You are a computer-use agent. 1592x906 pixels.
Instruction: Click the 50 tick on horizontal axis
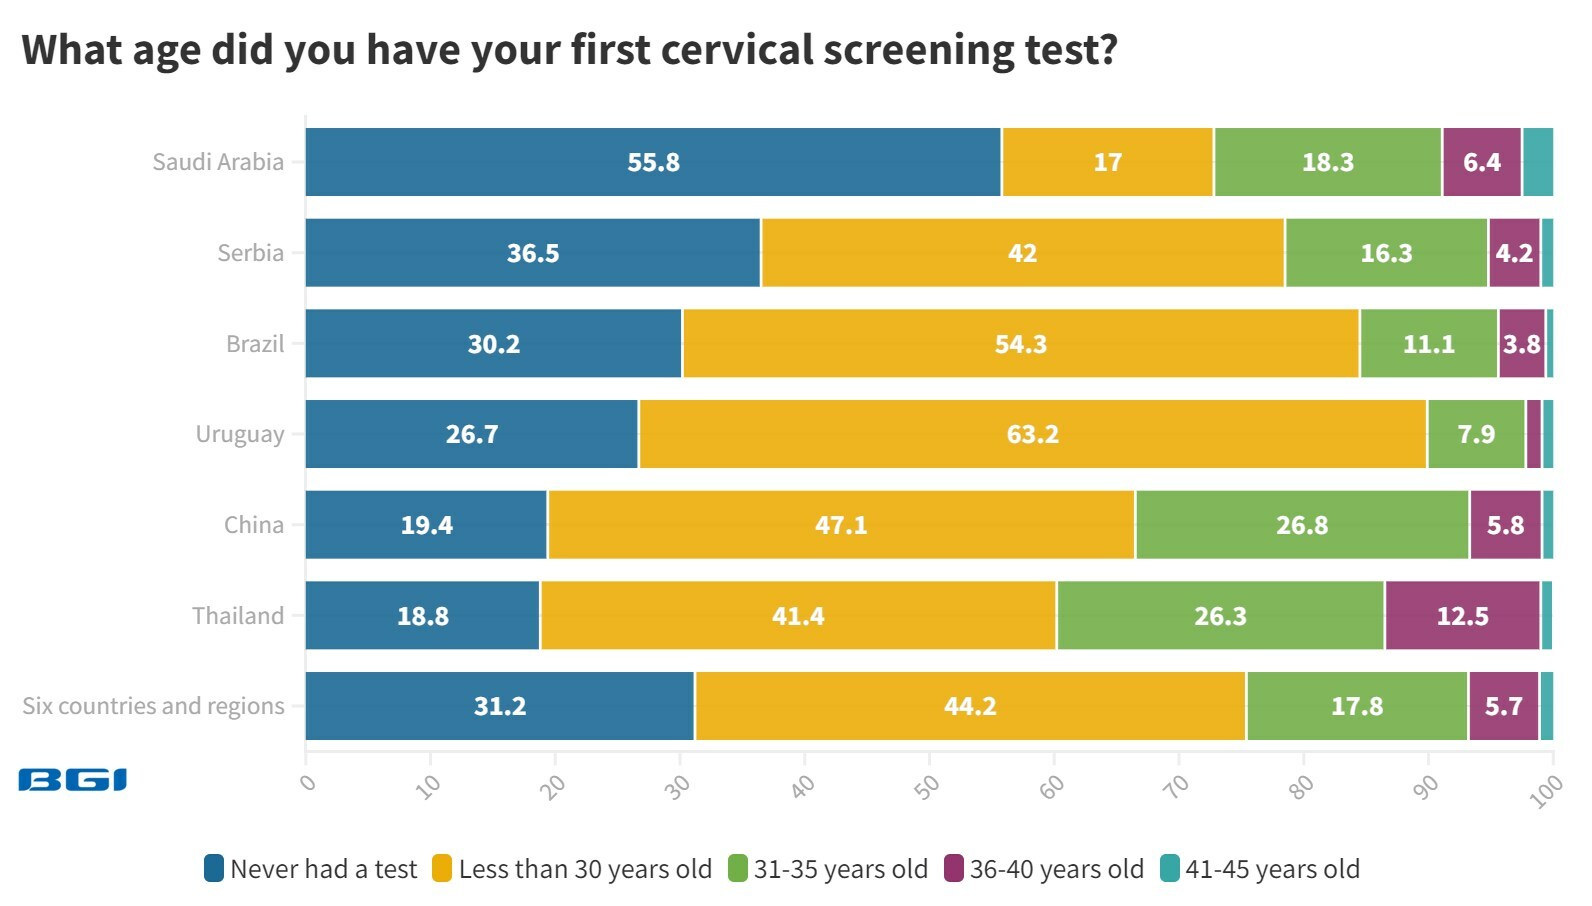[927, 787]
